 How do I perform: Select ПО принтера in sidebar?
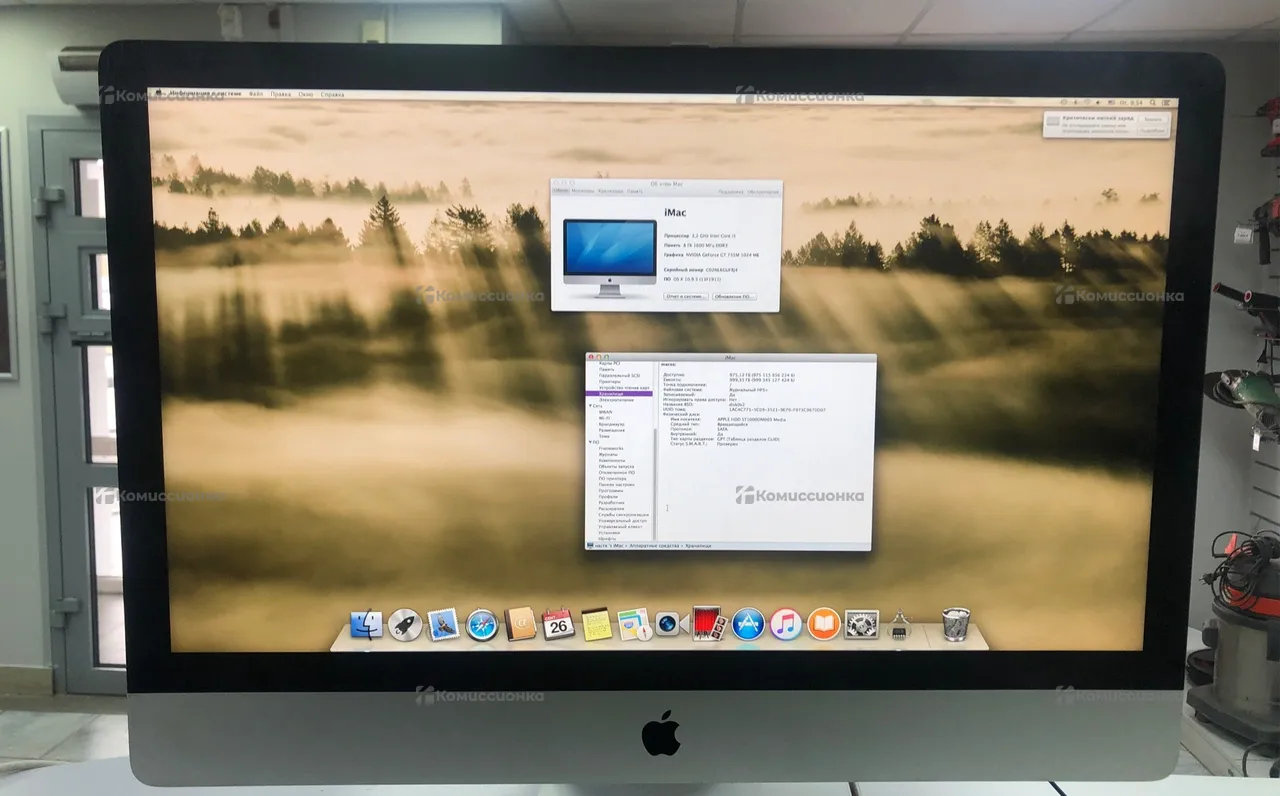coord(613,479)
